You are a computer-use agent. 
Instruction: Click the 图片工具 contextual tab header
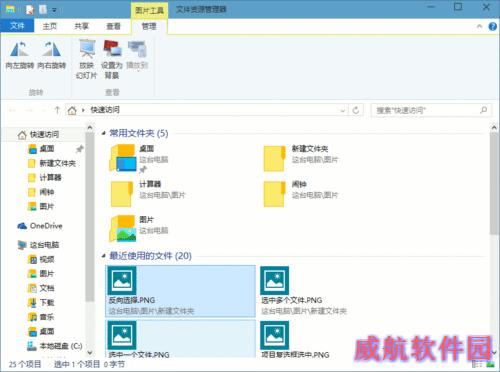point(149,10)
